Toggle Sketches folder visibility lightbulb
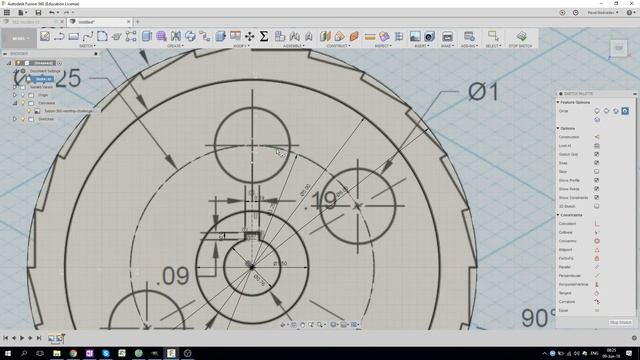The width and height of the screenshot is (640, 360). (23, 119)
